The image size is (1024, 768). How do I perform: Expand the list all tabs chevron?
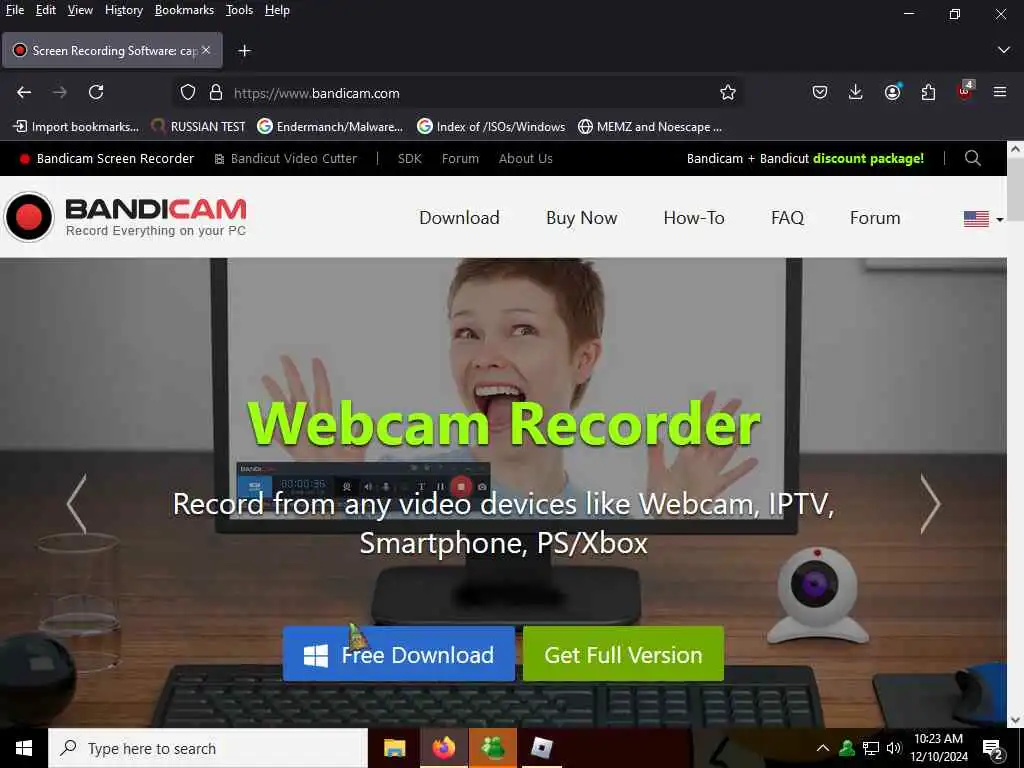pos(1004,50)
